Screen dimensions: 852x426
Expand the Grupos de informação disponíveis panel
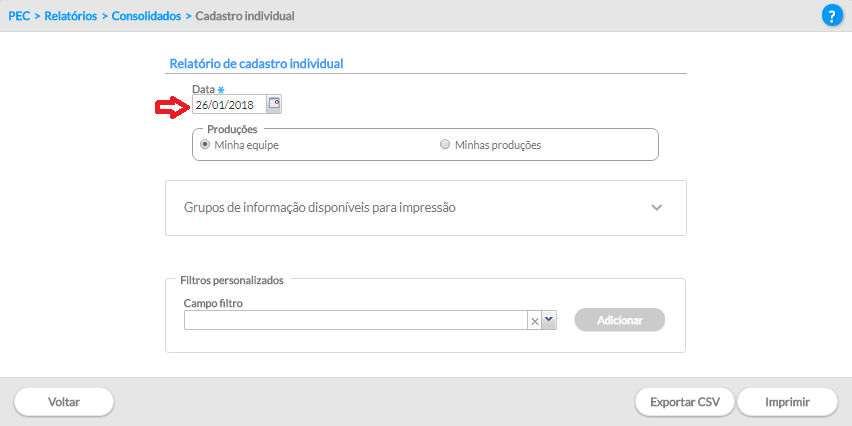point(426,208)
